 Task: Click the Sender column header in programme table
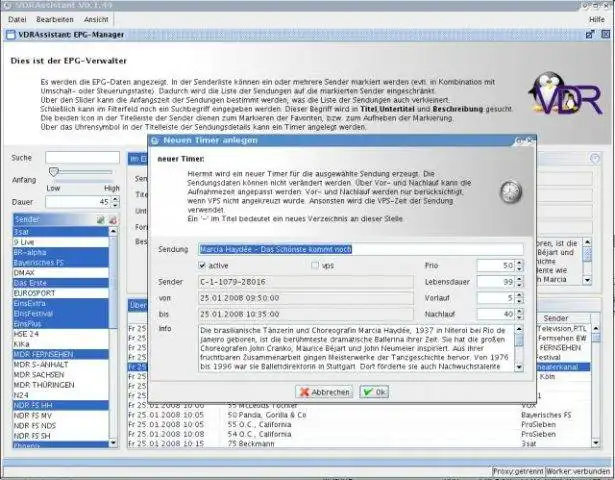click(556, 318)
